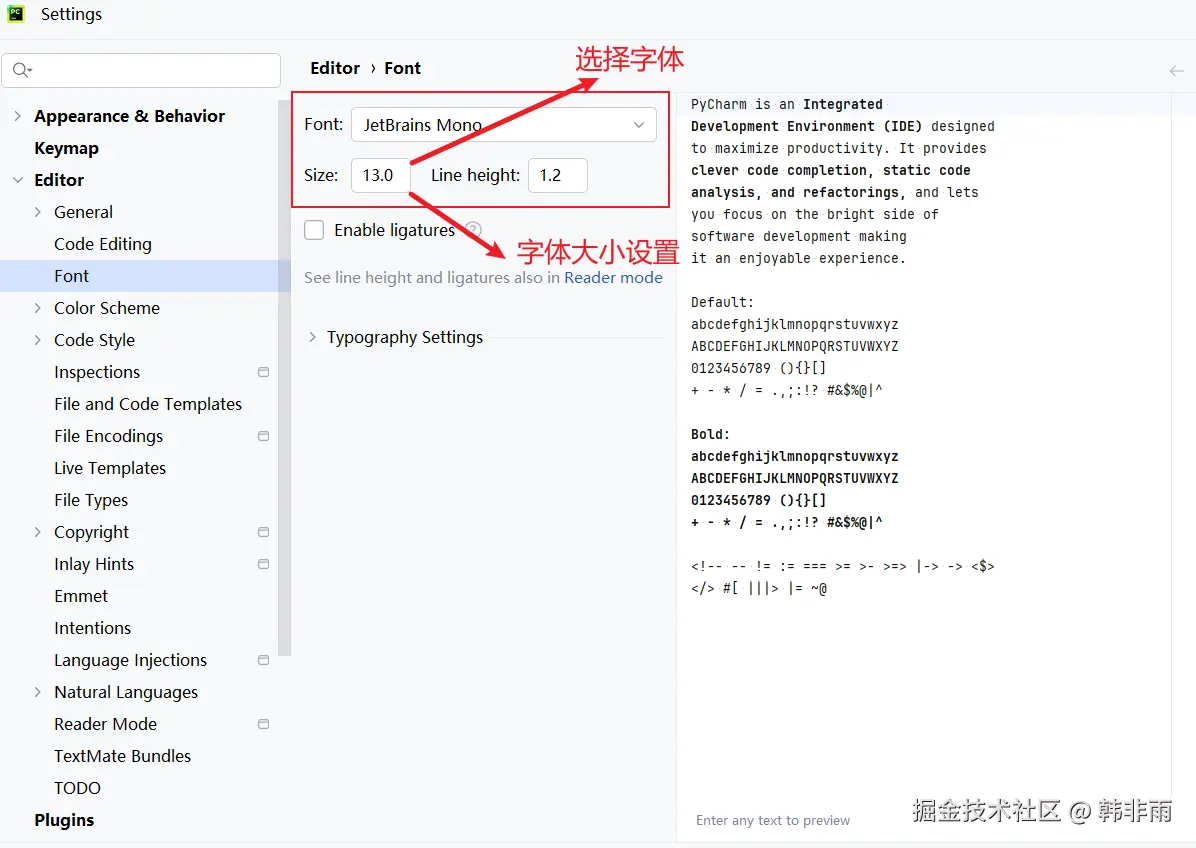This screenshot has height=848, width=1196.
Task: Open Reader Mode settings
Action: [x=105, y=724]
